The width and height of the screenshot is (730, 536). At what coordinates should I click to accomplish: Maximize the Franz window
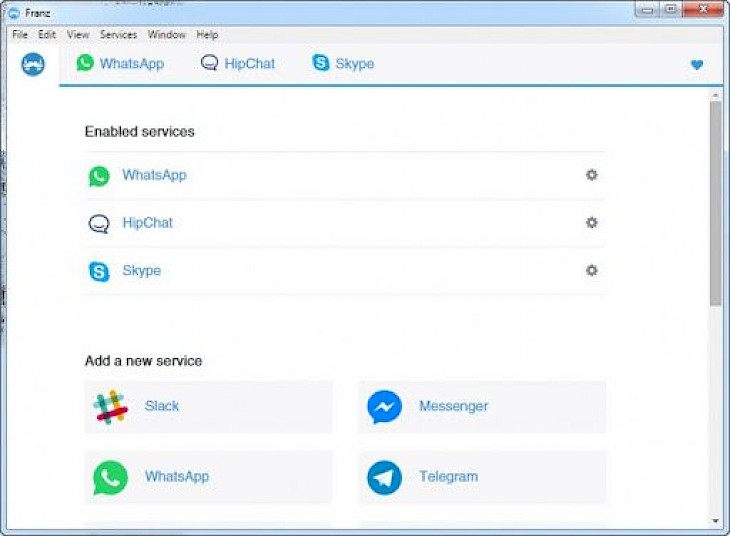pyautogui.click(x=670, y=9)
